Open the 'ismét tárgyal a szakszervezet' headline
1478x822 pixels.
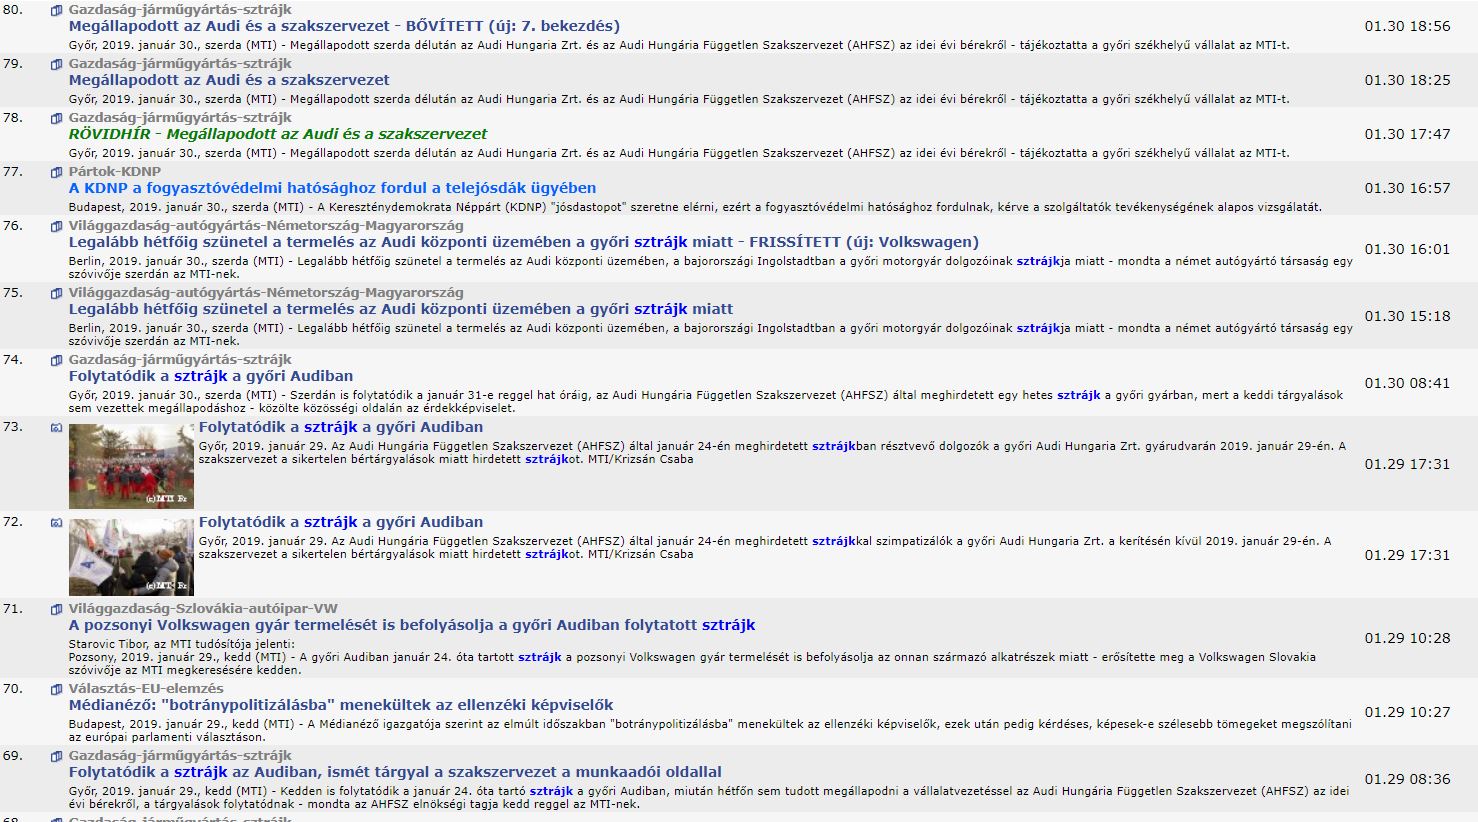click(395, 772)
